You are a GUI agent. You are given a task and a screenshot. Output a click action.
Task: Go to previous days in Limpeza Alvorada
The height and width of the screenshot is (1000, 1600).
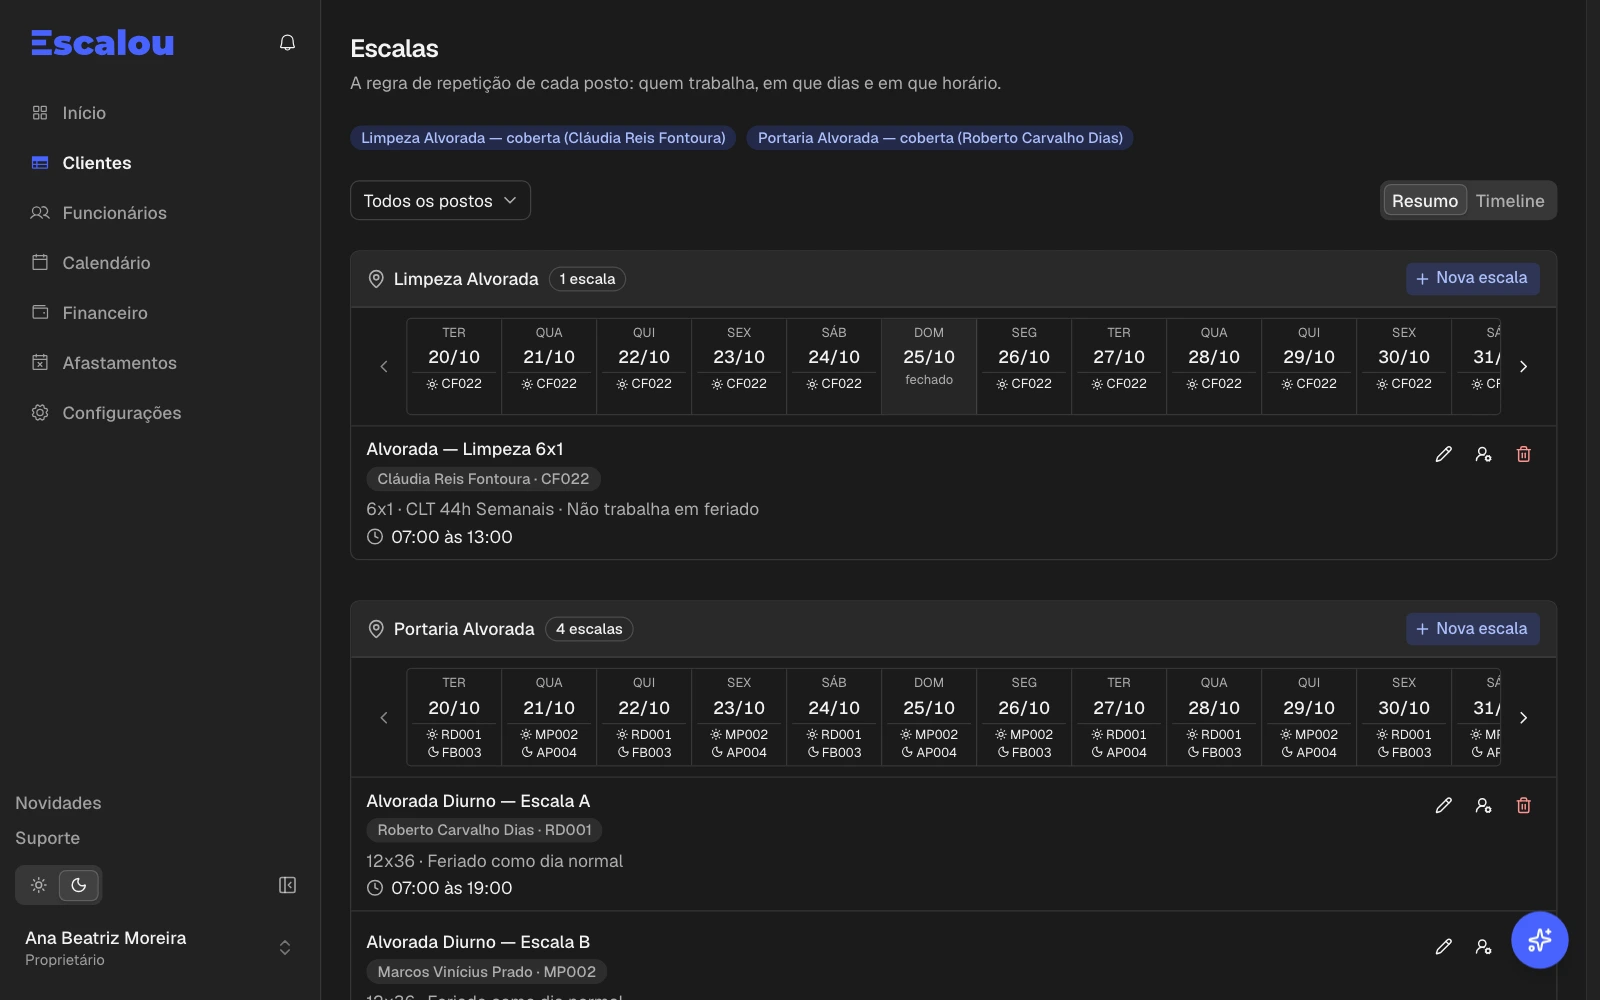coord(384,367)
